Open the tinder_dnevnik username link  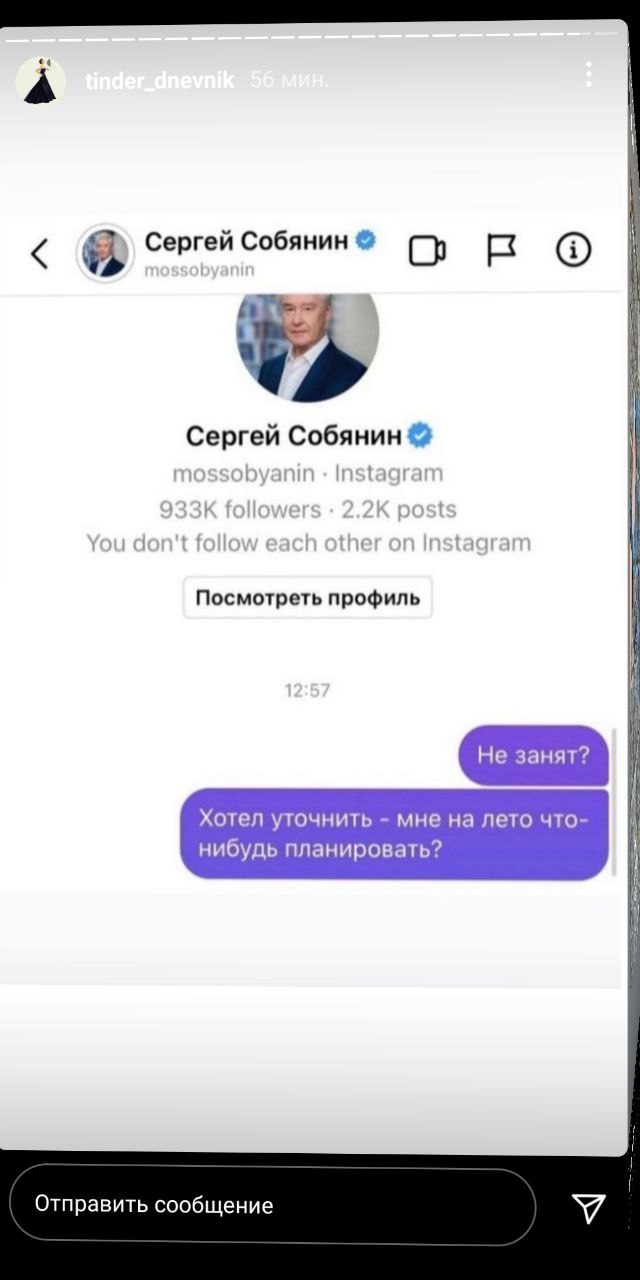[160, 80]
